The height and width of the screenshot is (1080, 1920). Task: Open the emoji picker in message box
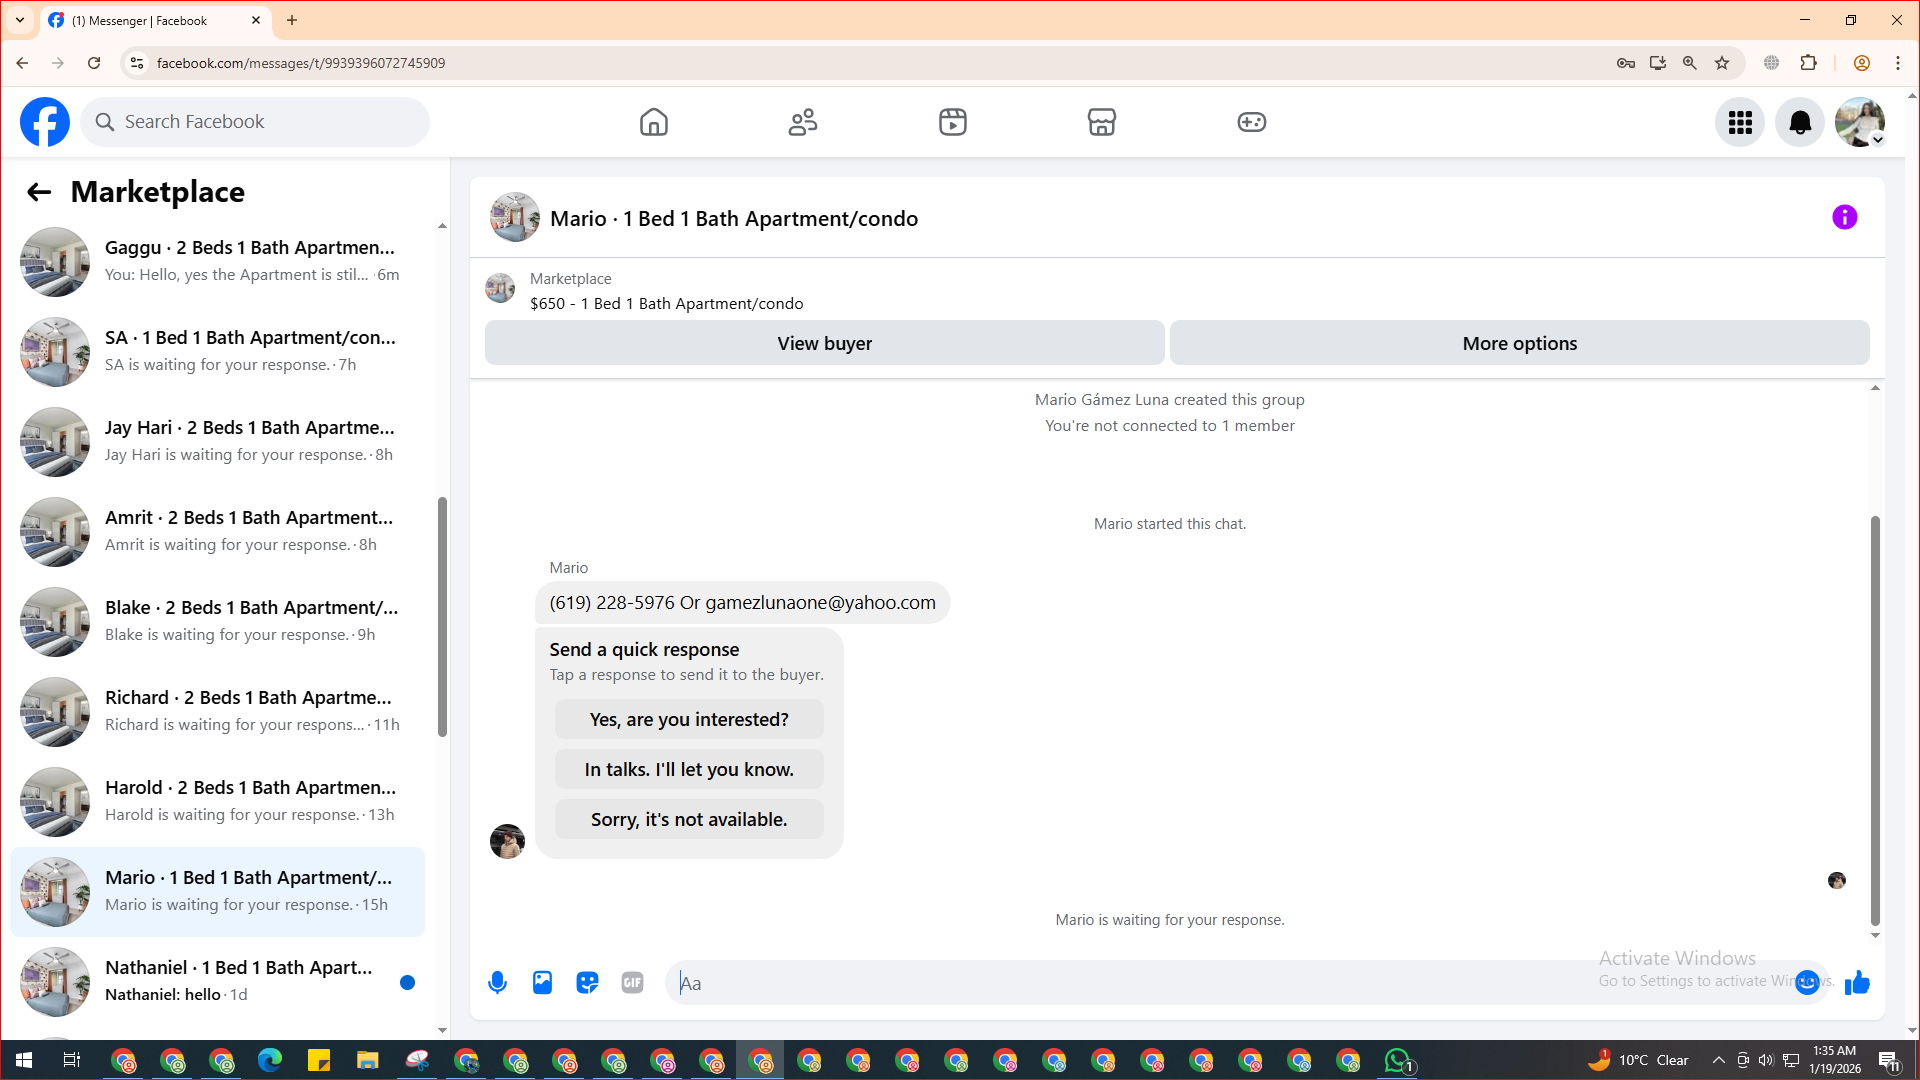(1807, 983)
